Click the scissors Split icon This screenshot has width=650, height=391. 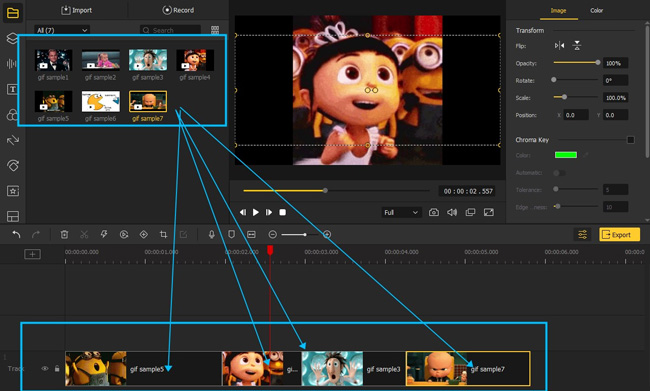[84, 235]
